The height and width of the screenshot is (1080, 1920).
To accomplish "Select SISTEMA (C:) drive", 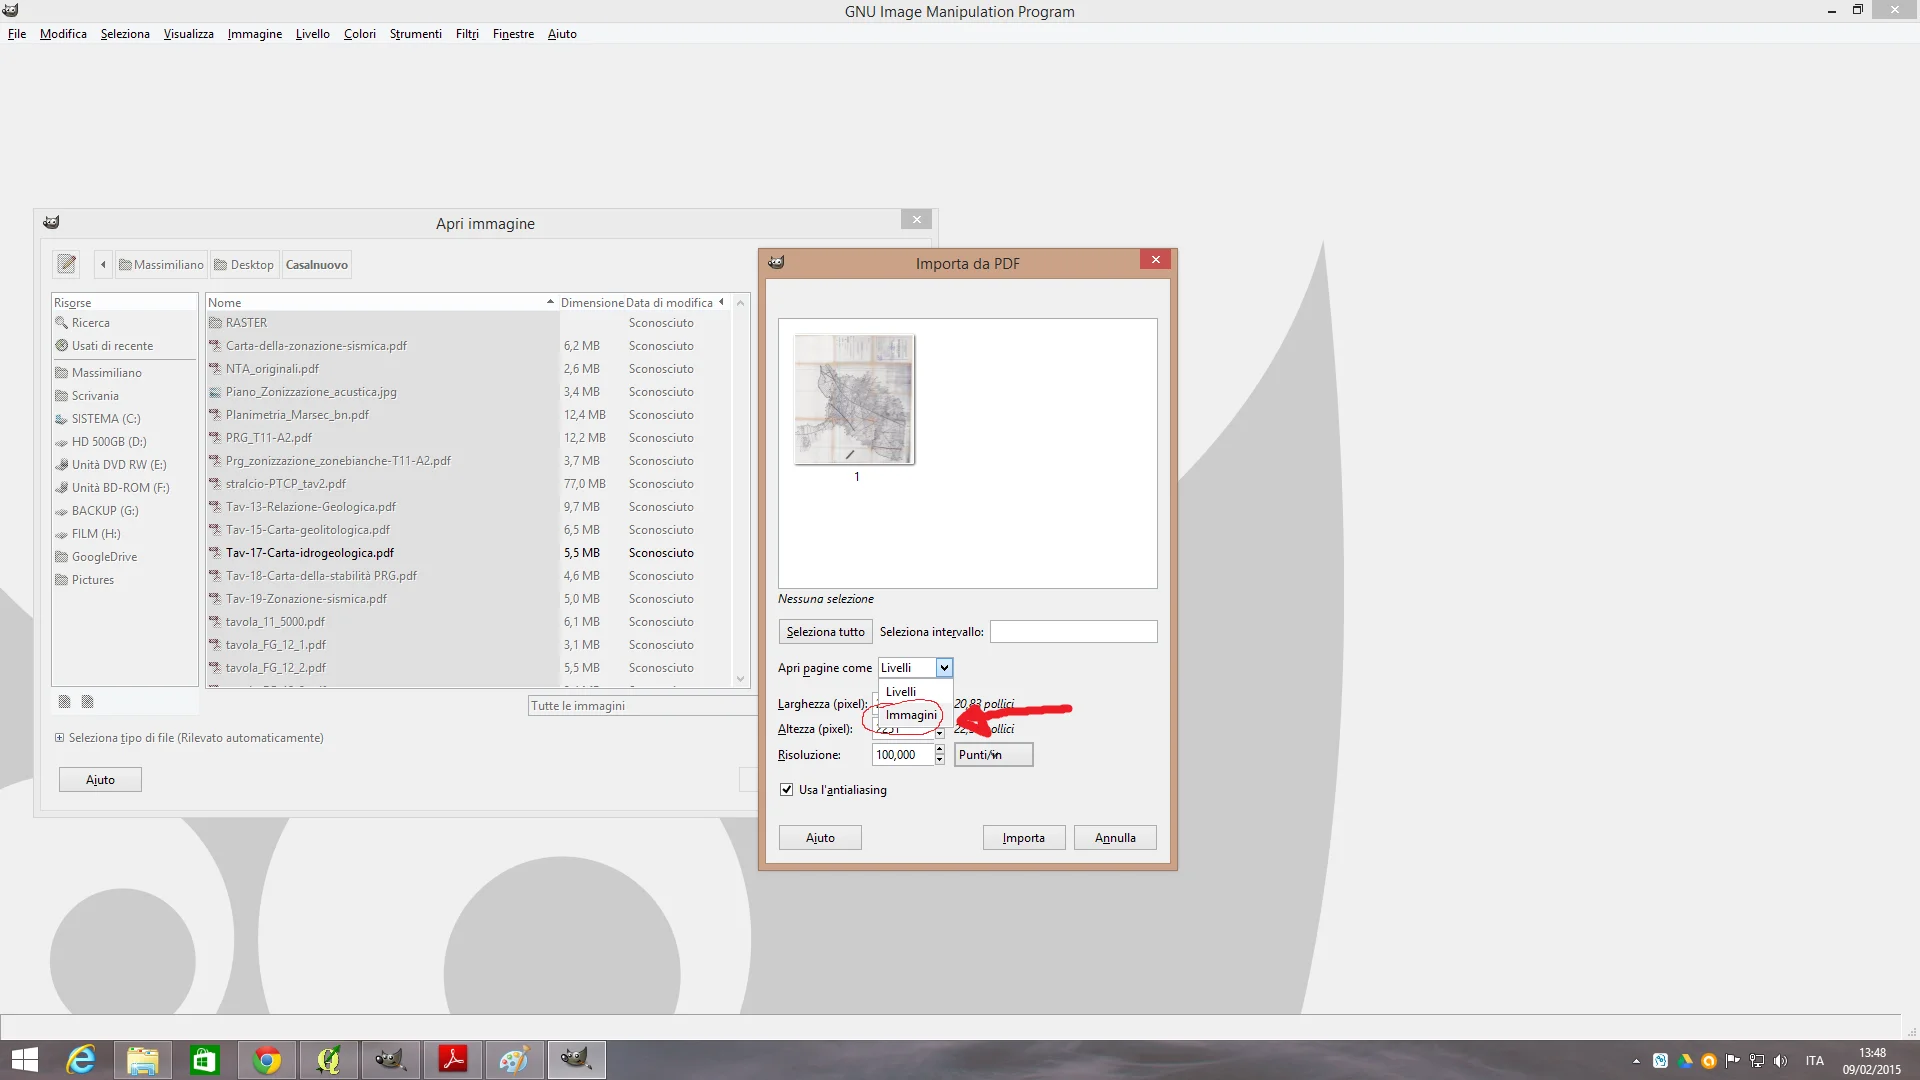I will [x=106, y=419].
